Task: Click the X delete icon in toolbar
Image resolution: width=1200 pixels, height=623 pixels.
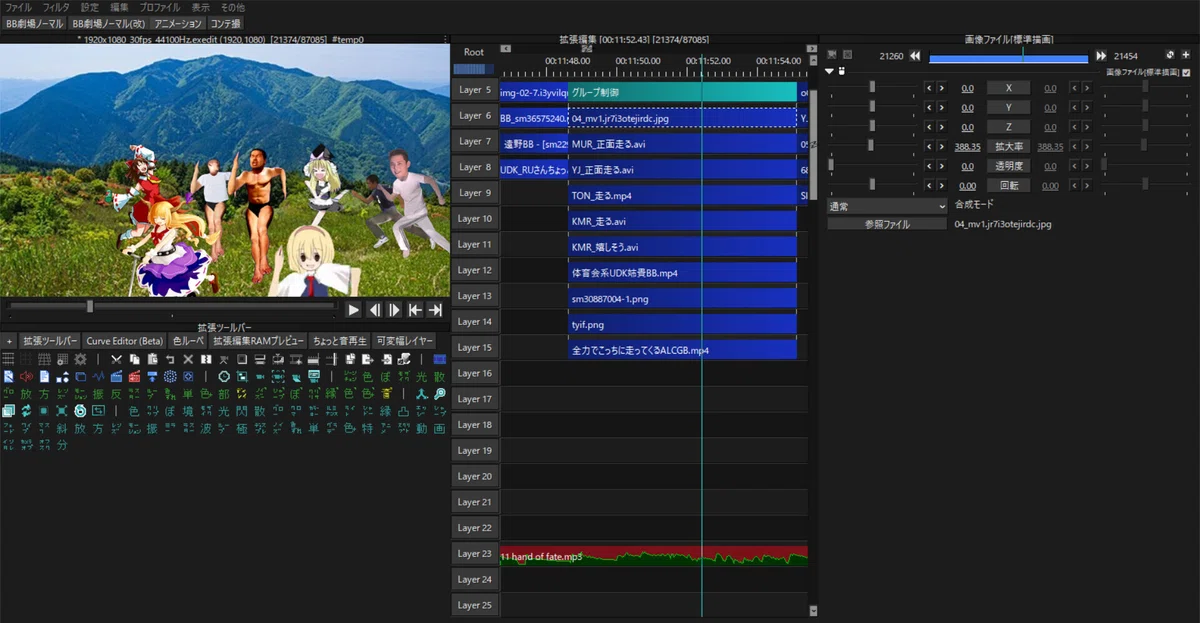Action: [187, 358]
